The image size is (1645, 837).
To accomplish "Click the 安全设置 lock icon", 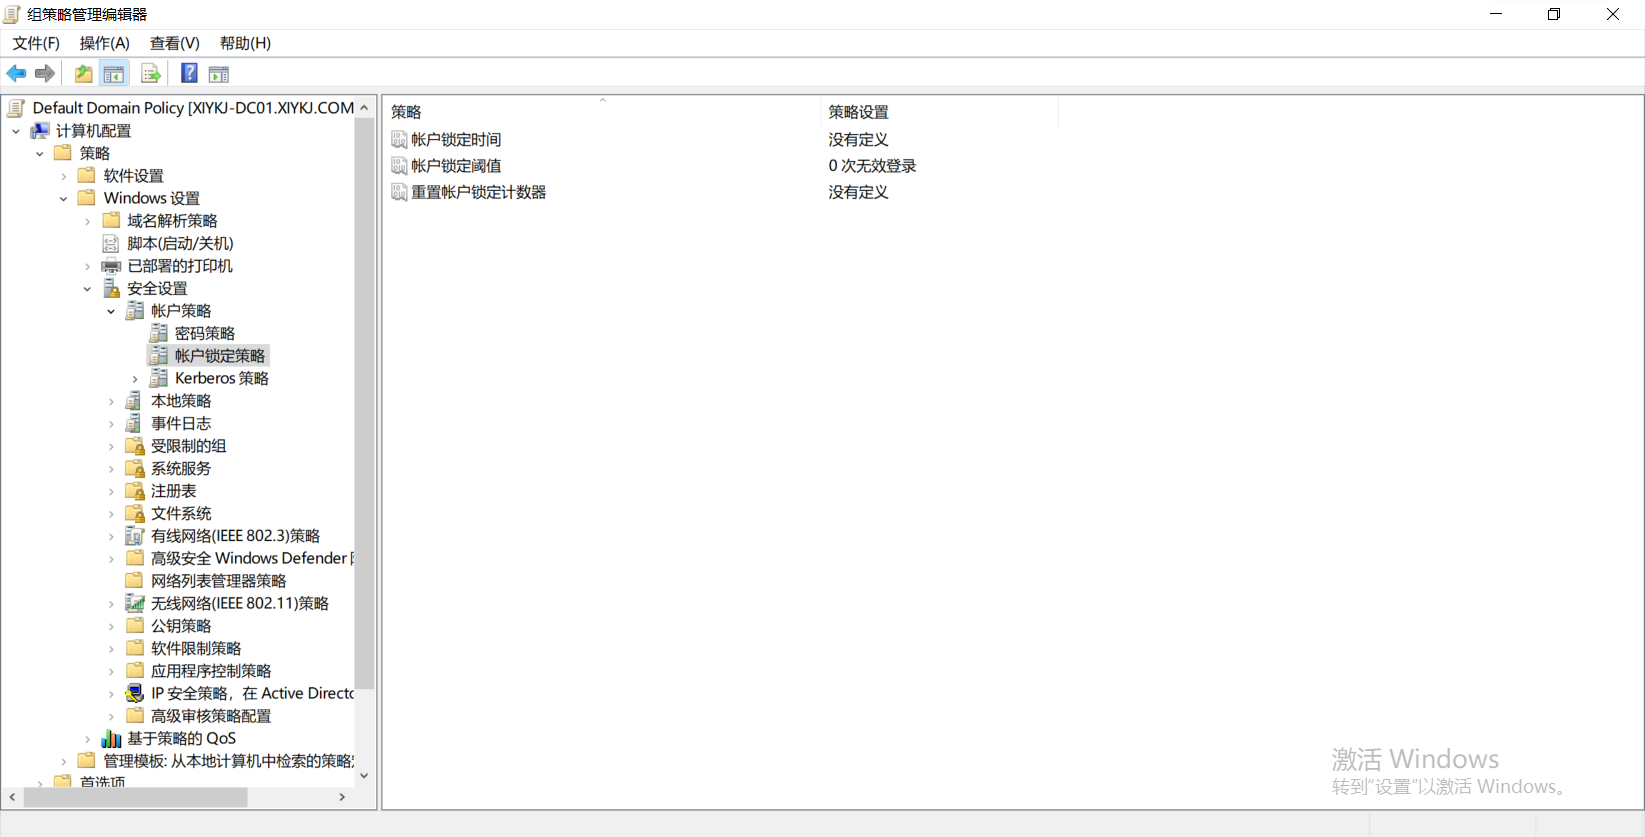I will 111,288.
